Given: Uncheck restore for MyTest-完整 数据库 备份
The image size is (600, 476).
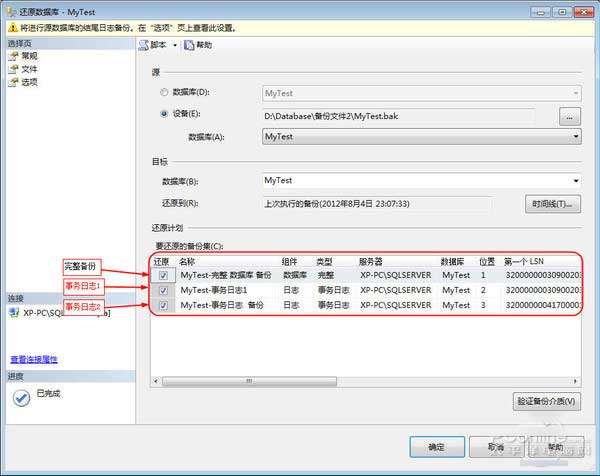Looking at the screenshot, I should [163, 275].
